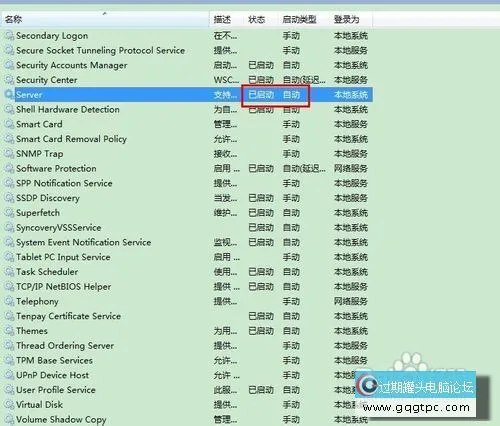Click the gear icon beside Secondary Logon
500x426 pixels.
[x=9, y=35]
